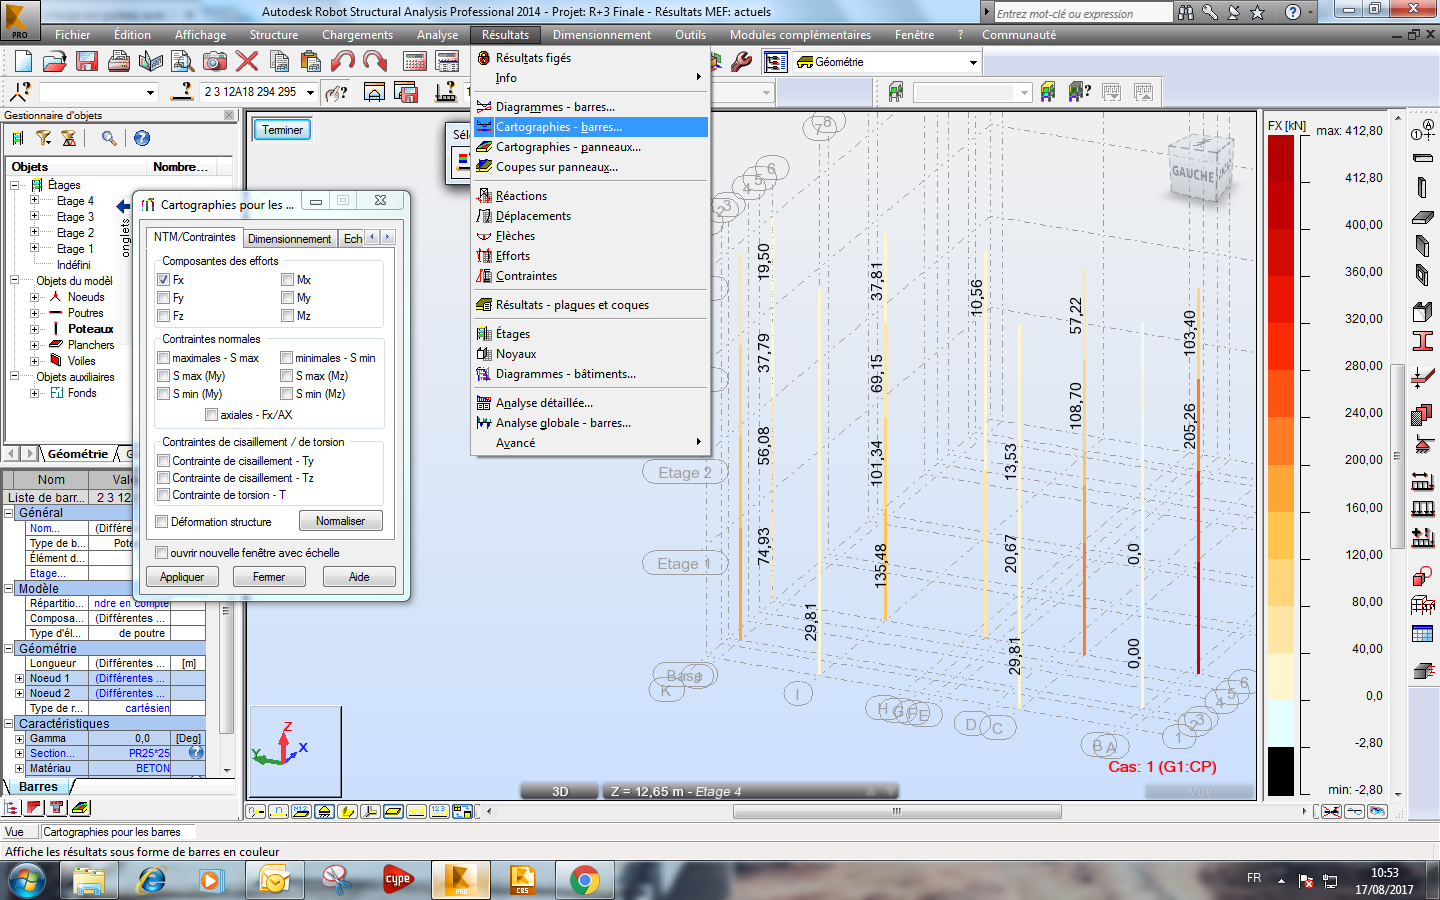The image size is (1440, 900).
Task: Click black minimum legend color
Action: 1281,771
